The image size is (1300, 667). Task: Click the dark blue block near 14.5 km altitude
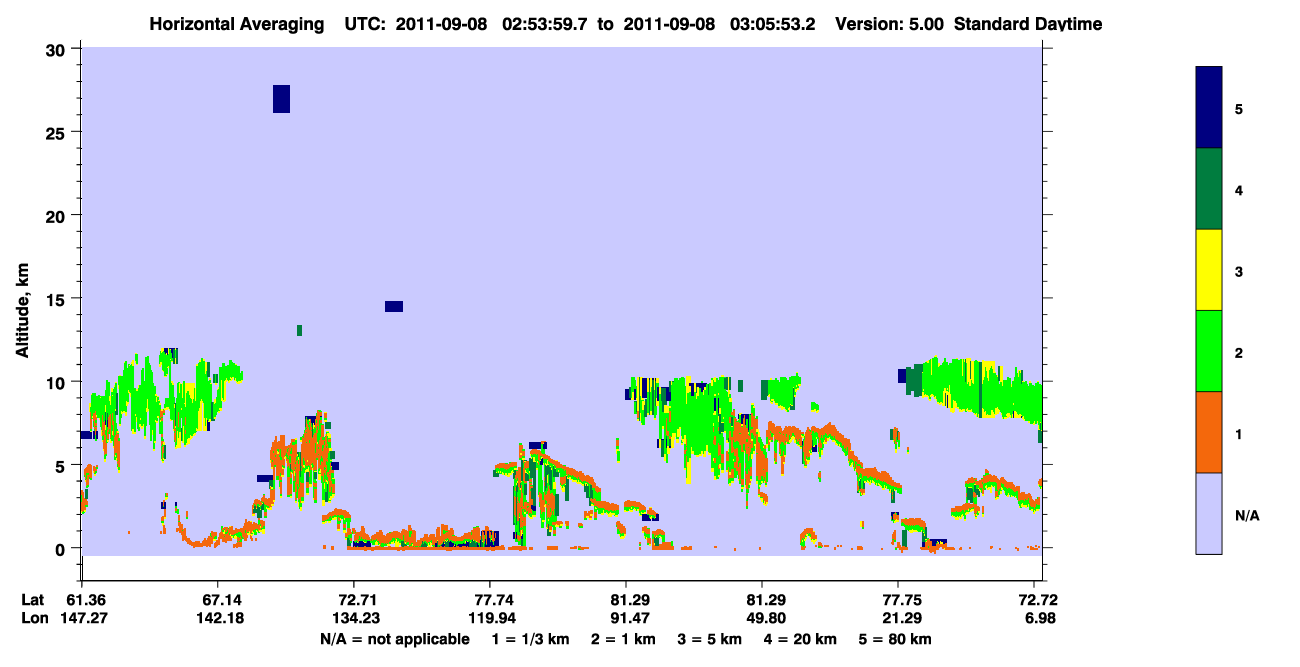point(394,306)
